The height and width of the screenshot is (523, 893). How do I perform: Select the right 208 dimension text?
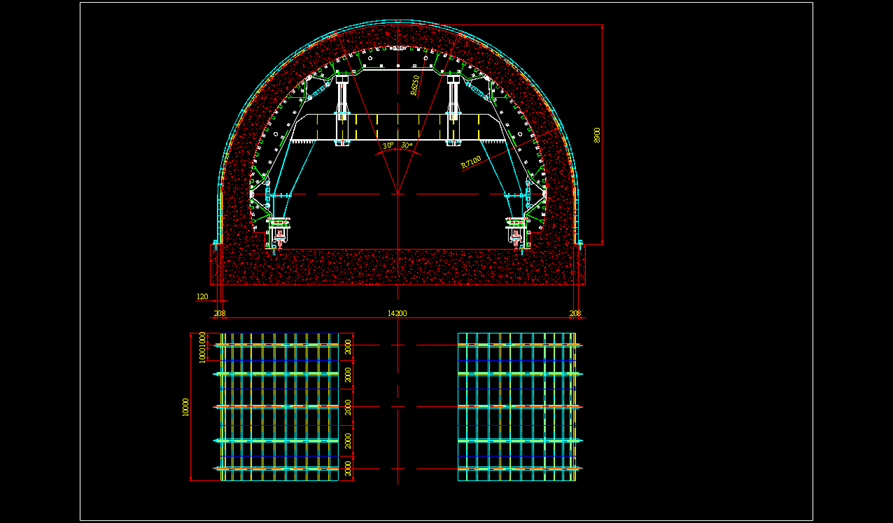pos(574,313)
